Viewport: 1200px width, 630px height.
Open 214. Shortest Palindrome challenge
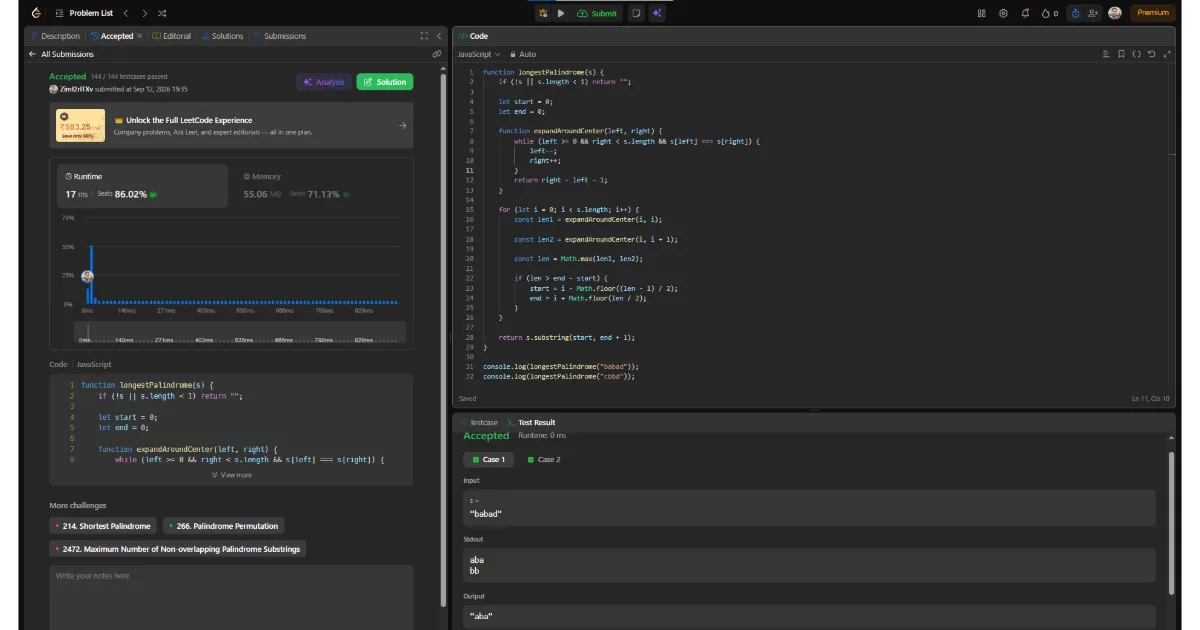[103, 526]
